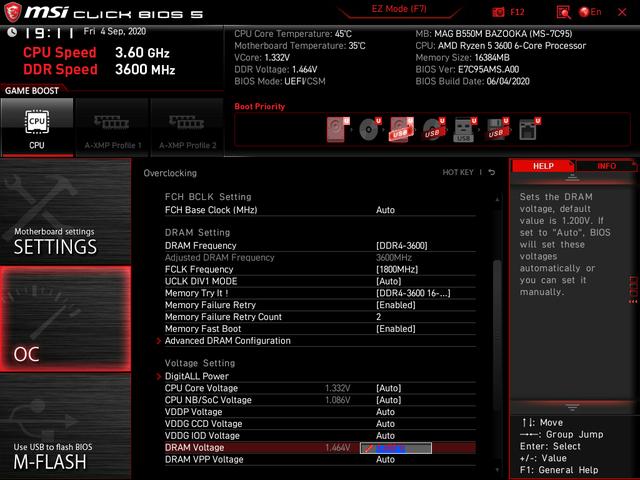The height and width of the screenshot is (480, 640).
Task: Select VDDG IOD Voltage Auto value
Action: [x=385, y=436]
